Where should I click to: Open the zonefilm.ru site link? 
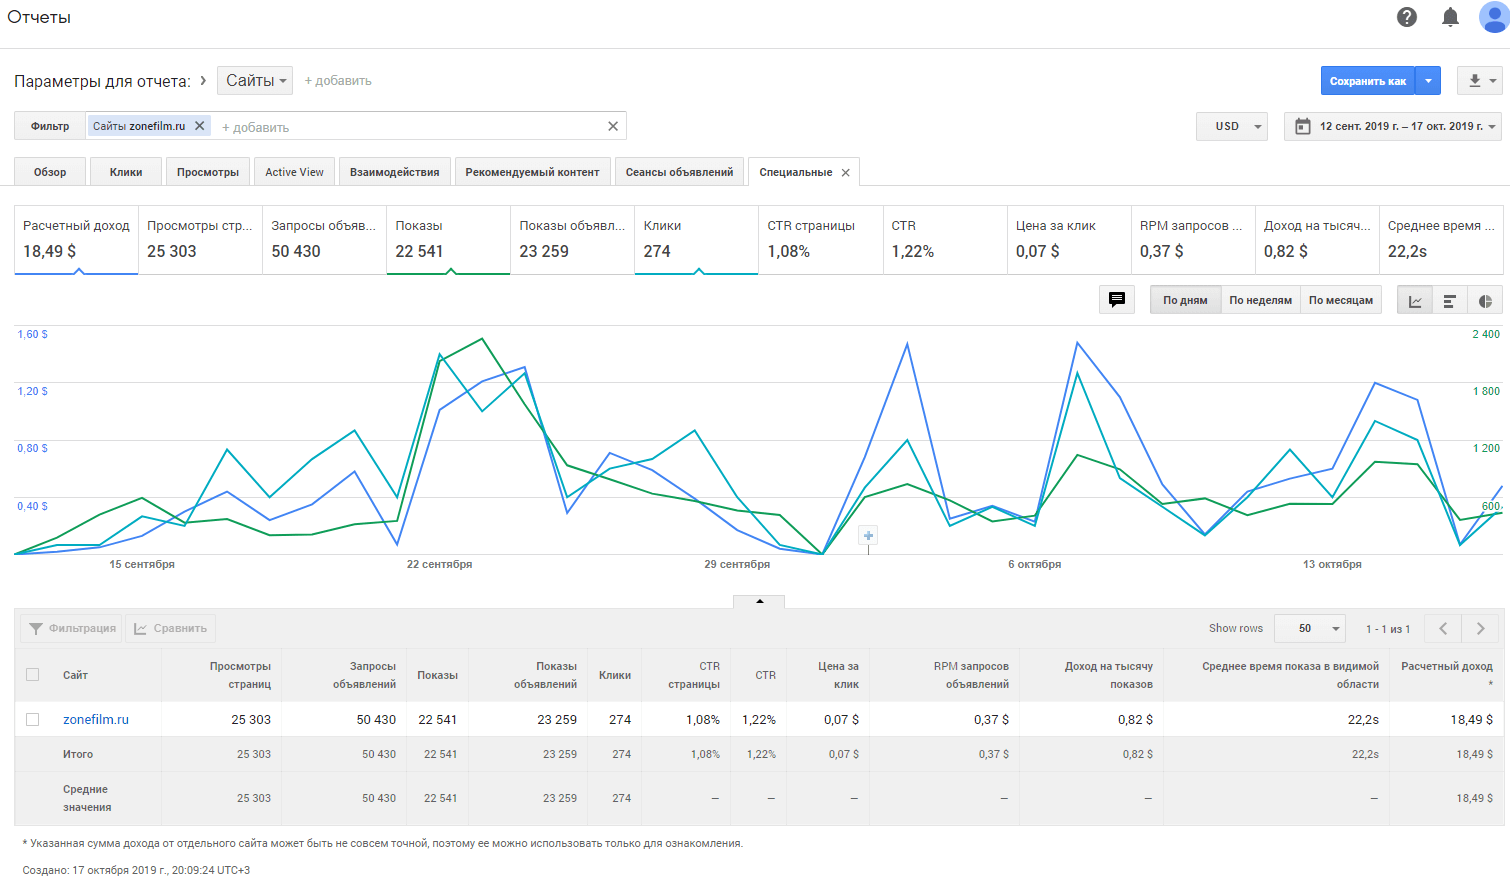coord(96,719)
